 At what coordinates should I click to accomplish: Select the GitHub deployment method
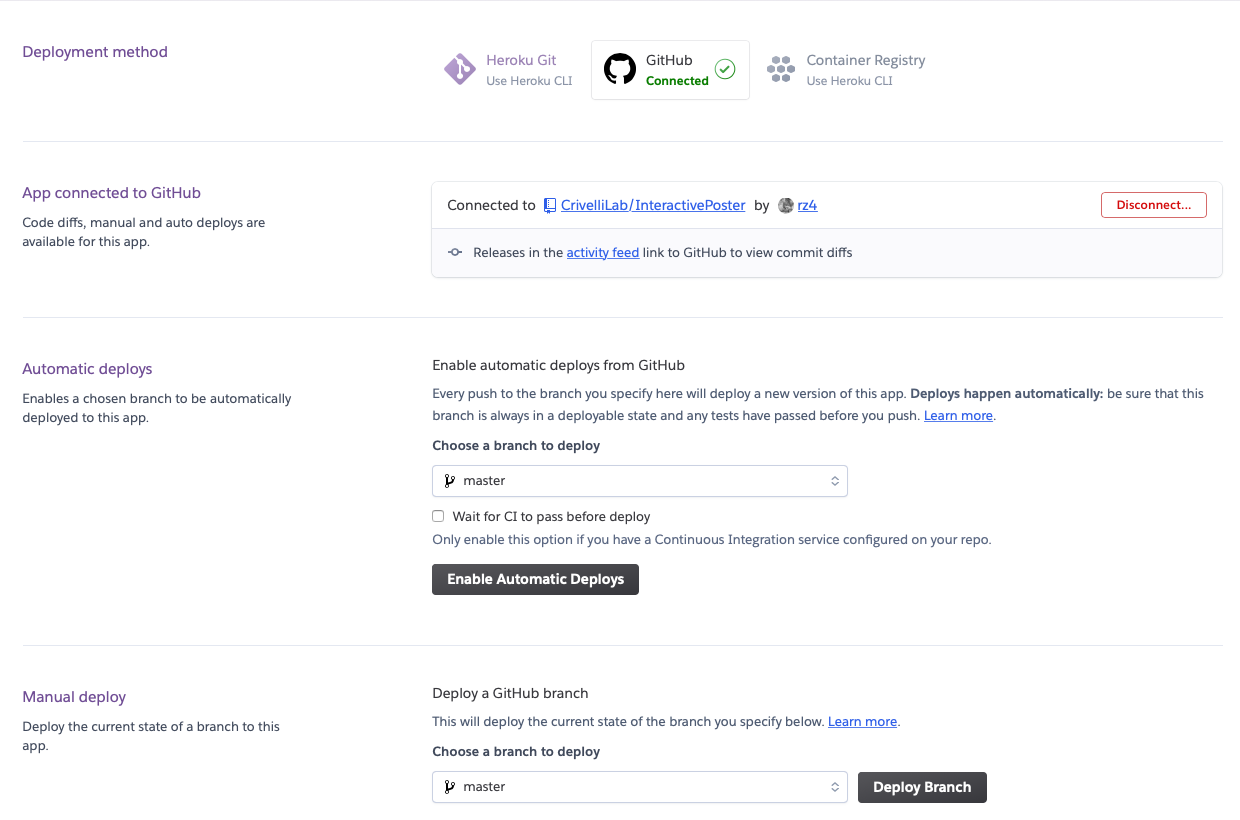tap(670, 70)
